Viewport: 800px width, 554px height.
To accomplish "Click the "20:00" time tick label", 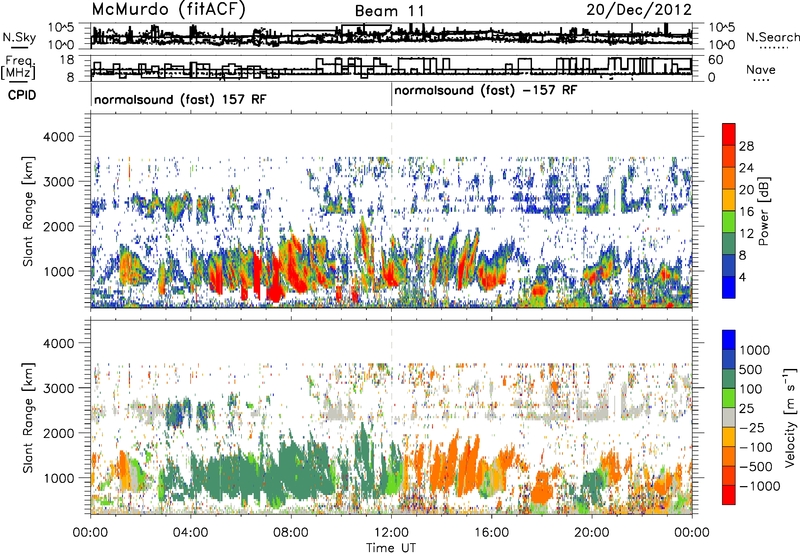I will pyautogui.click(x=592, y=533).
